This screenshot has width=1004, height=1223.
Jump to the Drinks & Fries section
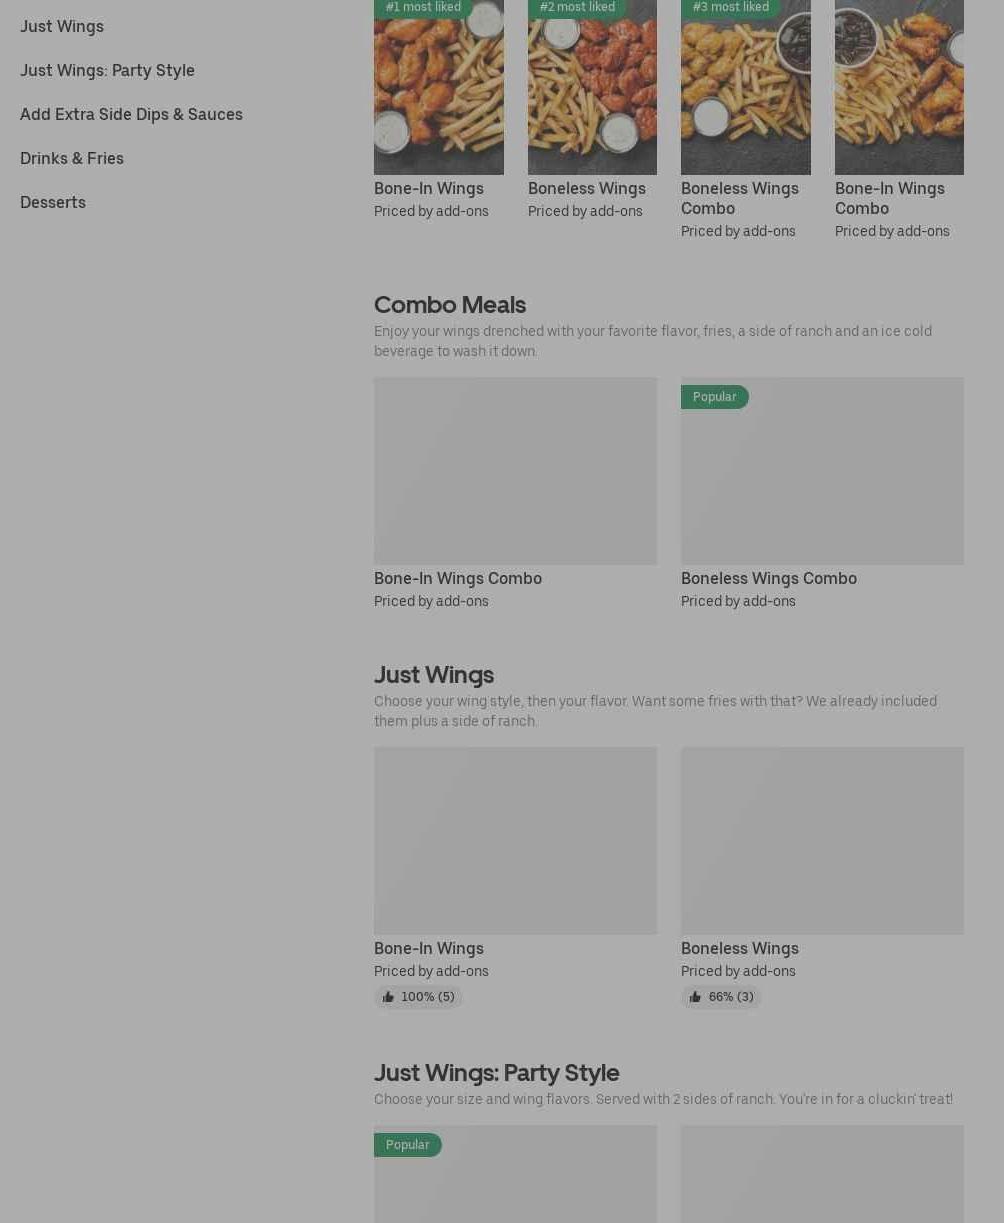tap(72, 158)
